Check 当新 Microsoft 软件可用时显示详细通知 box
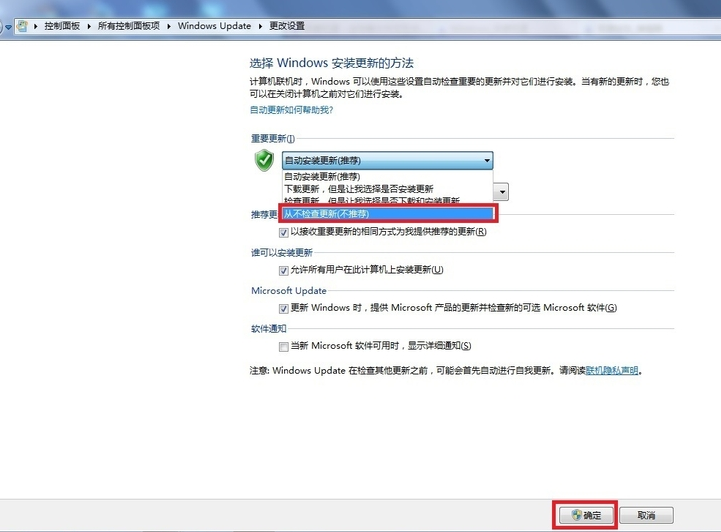This screenshot has width=721, height=532. pos(285,346)
